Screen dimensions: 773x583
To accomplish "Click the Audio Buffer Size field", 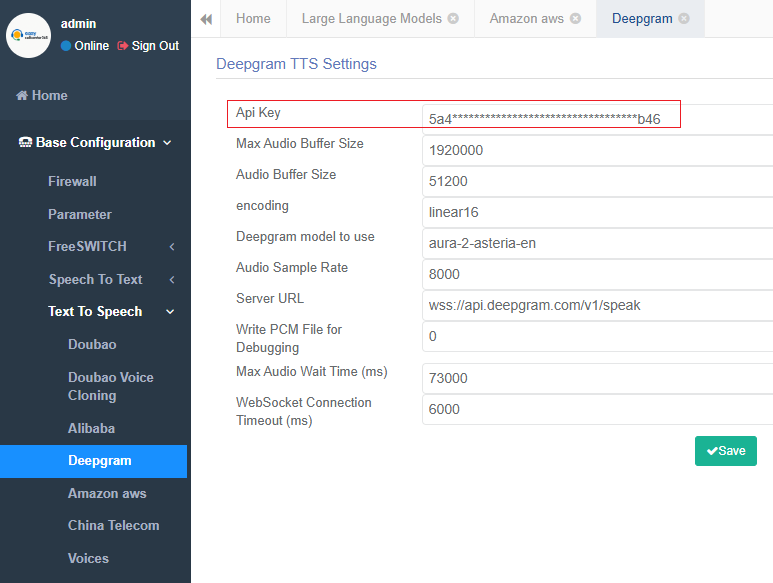I will tap(597, 181).
